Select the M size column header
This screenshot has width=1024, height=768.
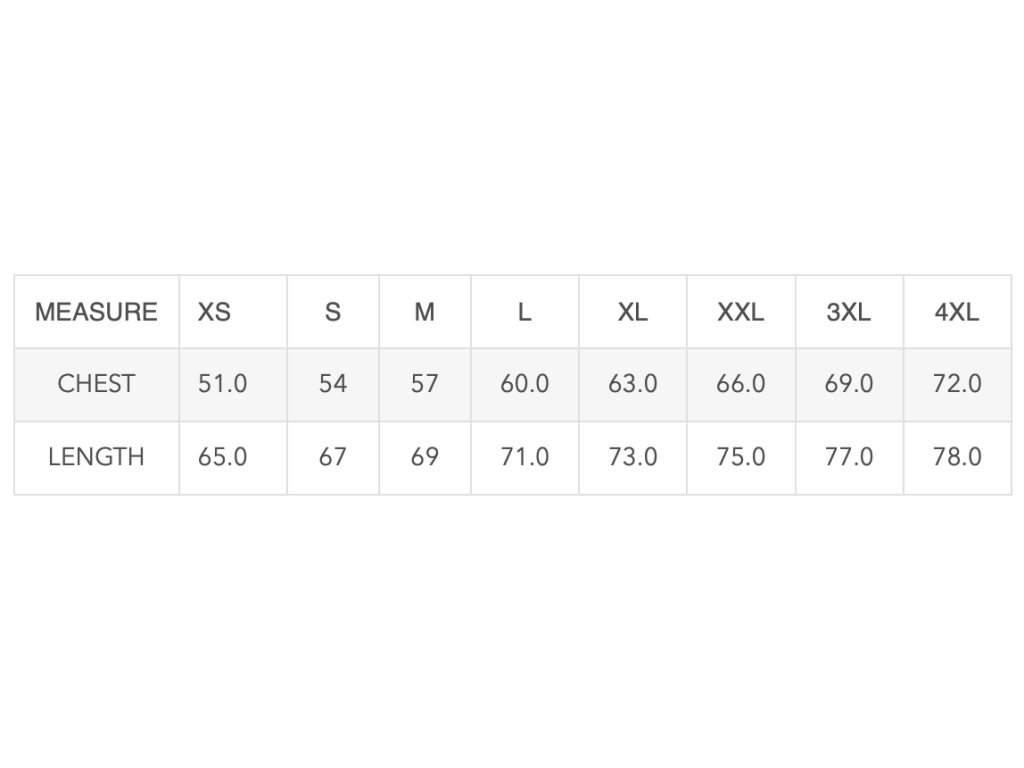point(425,312)
